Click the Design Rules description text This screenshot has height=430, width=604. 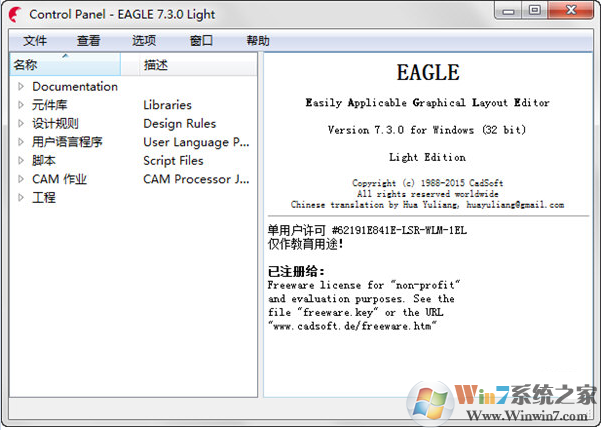tap(180, 123)
